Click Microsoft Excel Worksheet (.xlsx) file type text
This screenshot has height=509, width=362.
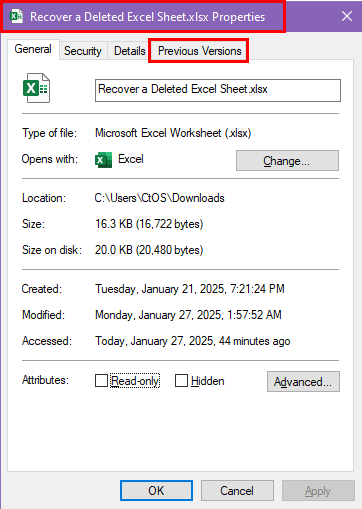tap(173, 133)
